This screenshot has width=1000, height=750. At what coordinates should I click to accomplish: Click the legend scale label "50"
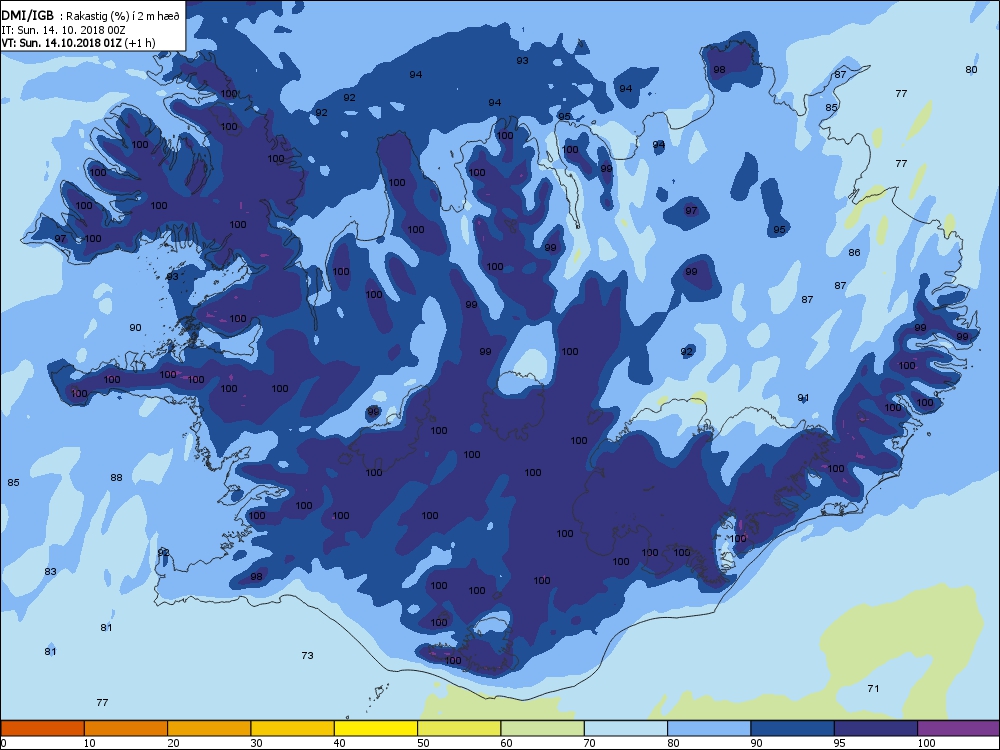point(423,743)
